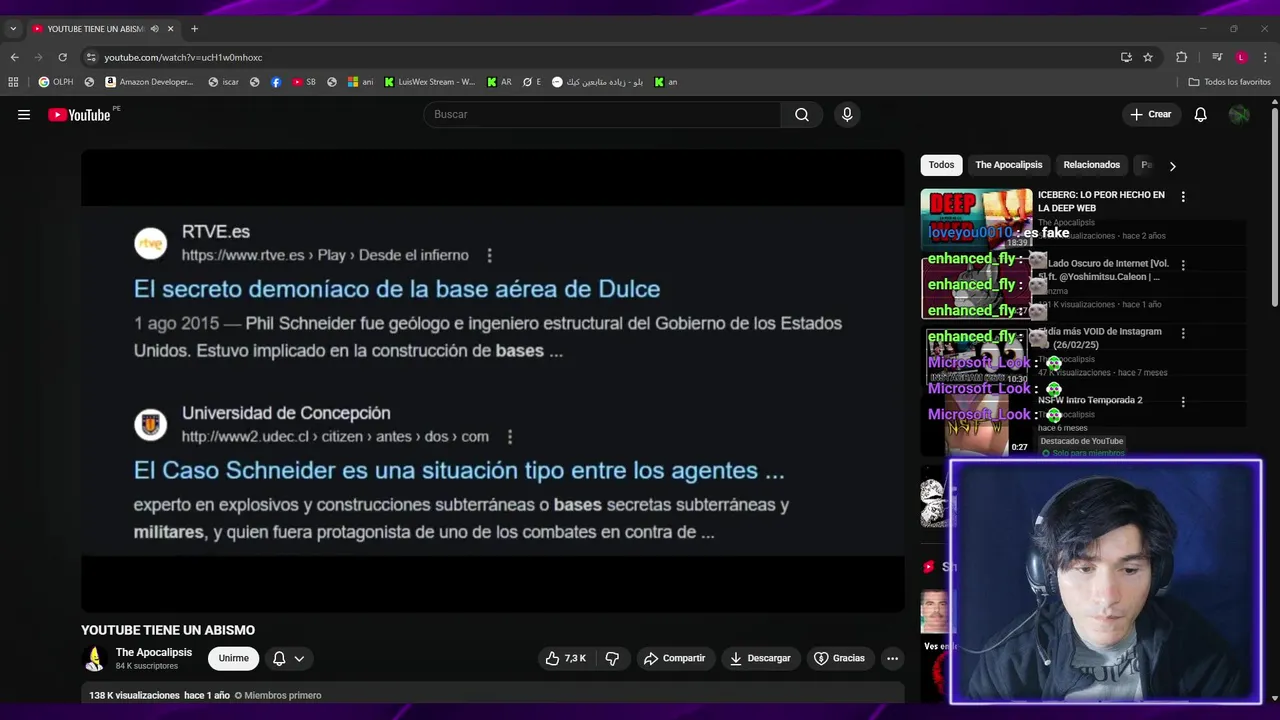Image resolution: width=1280 pixels, height=720 pixels.
Task: Click the Compartir button
Action: click(675, 658)
